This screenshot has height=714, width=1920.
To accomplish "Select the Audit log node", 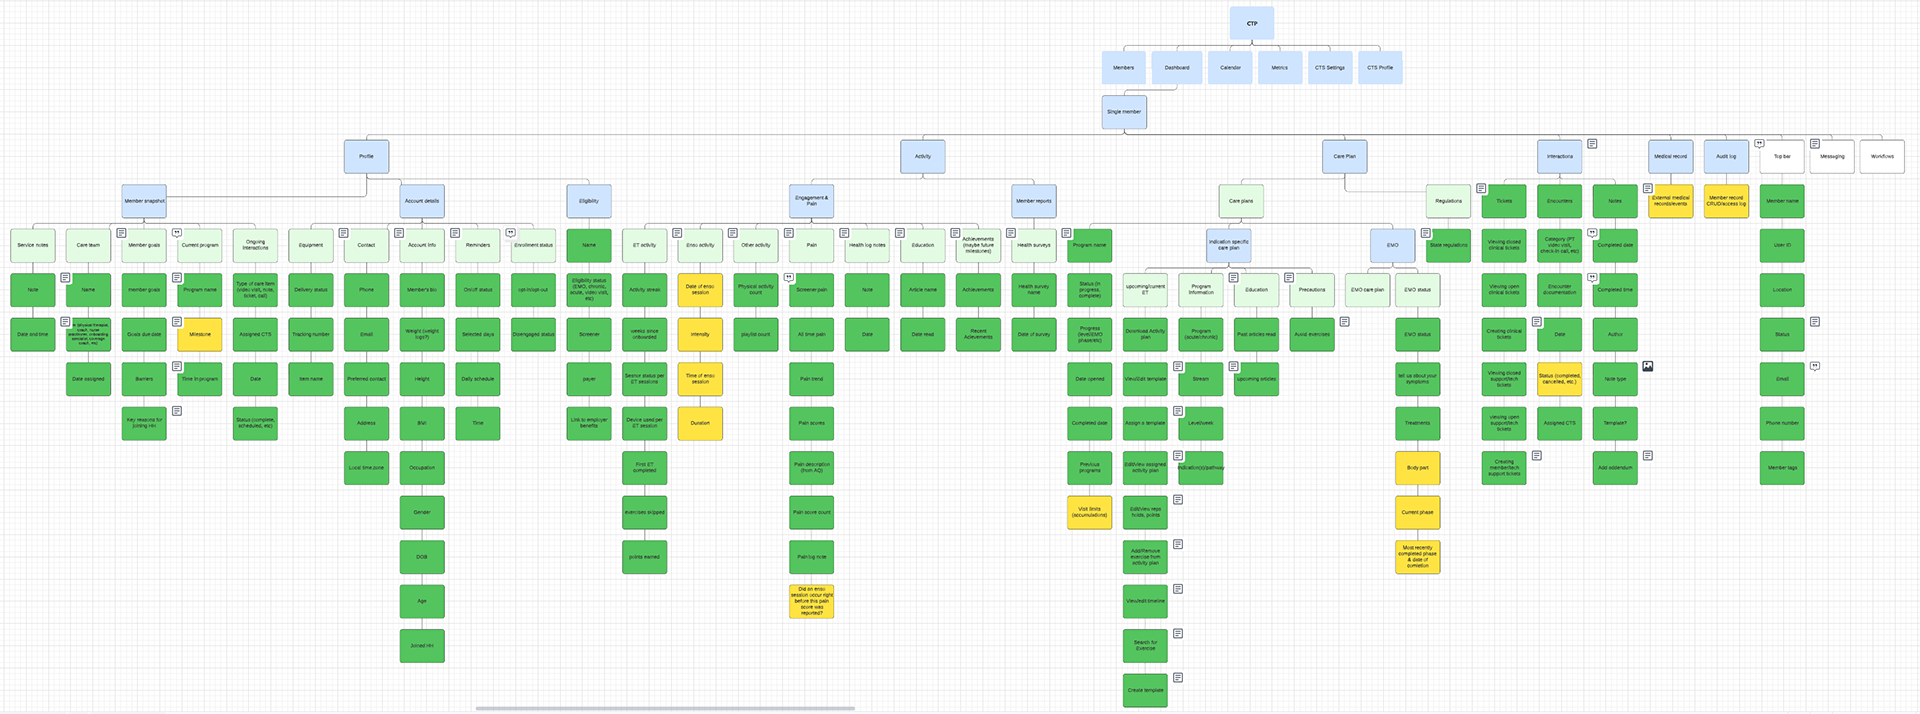I will pyautogui.click(x=1727, y=157).
